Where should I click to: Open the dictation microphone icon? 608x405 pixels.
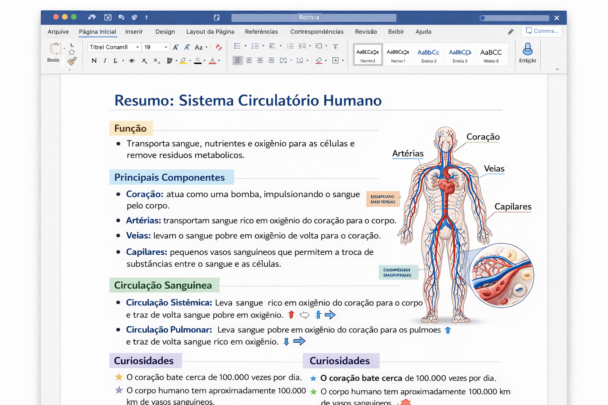click(x=527, y=48)
